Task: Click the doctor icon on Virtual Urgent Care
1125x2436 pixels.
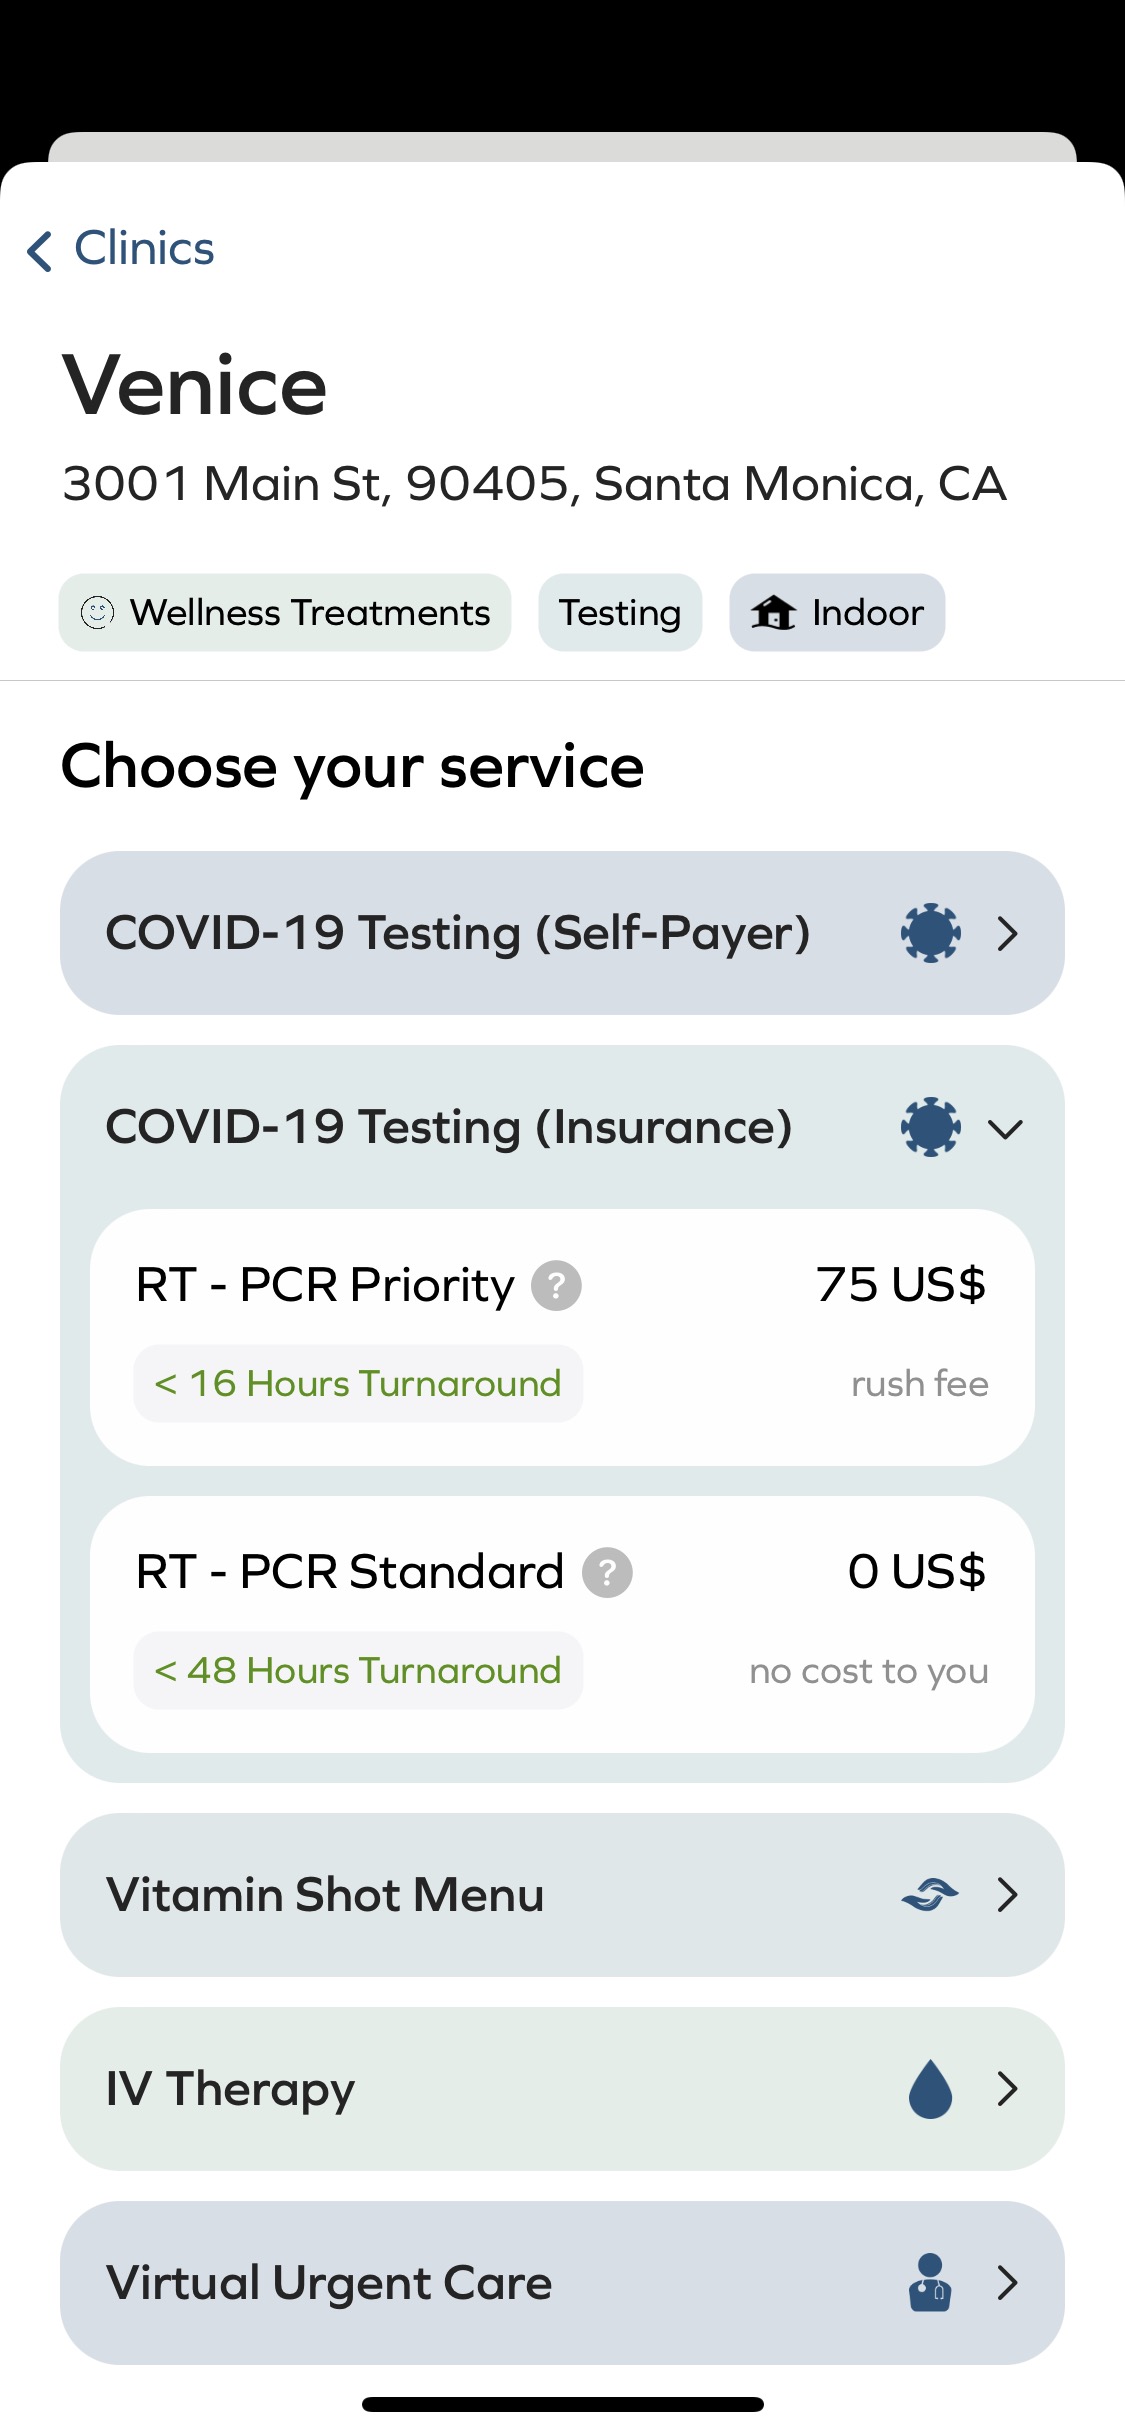Action: [x=930, y=2283]
